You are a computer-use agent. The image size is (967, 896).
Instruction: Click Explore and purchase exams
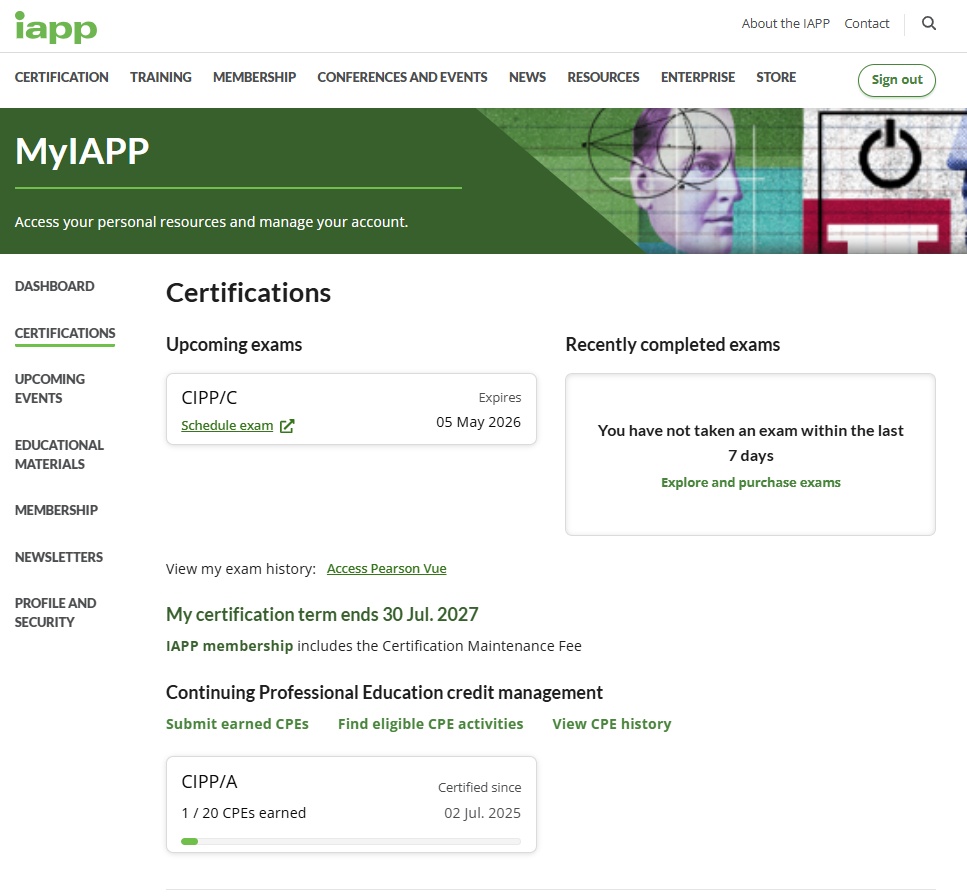pyautogui.click(x=751, y=482)
